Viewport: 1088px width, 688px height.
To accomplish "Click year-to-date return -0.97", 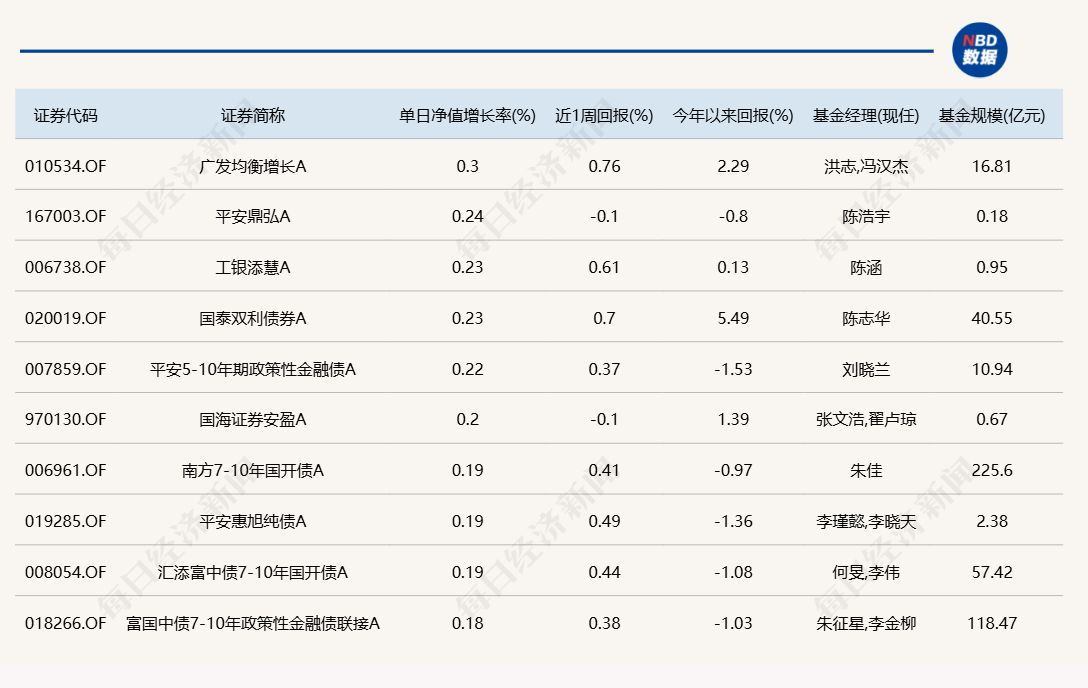I will coord(733,471).
